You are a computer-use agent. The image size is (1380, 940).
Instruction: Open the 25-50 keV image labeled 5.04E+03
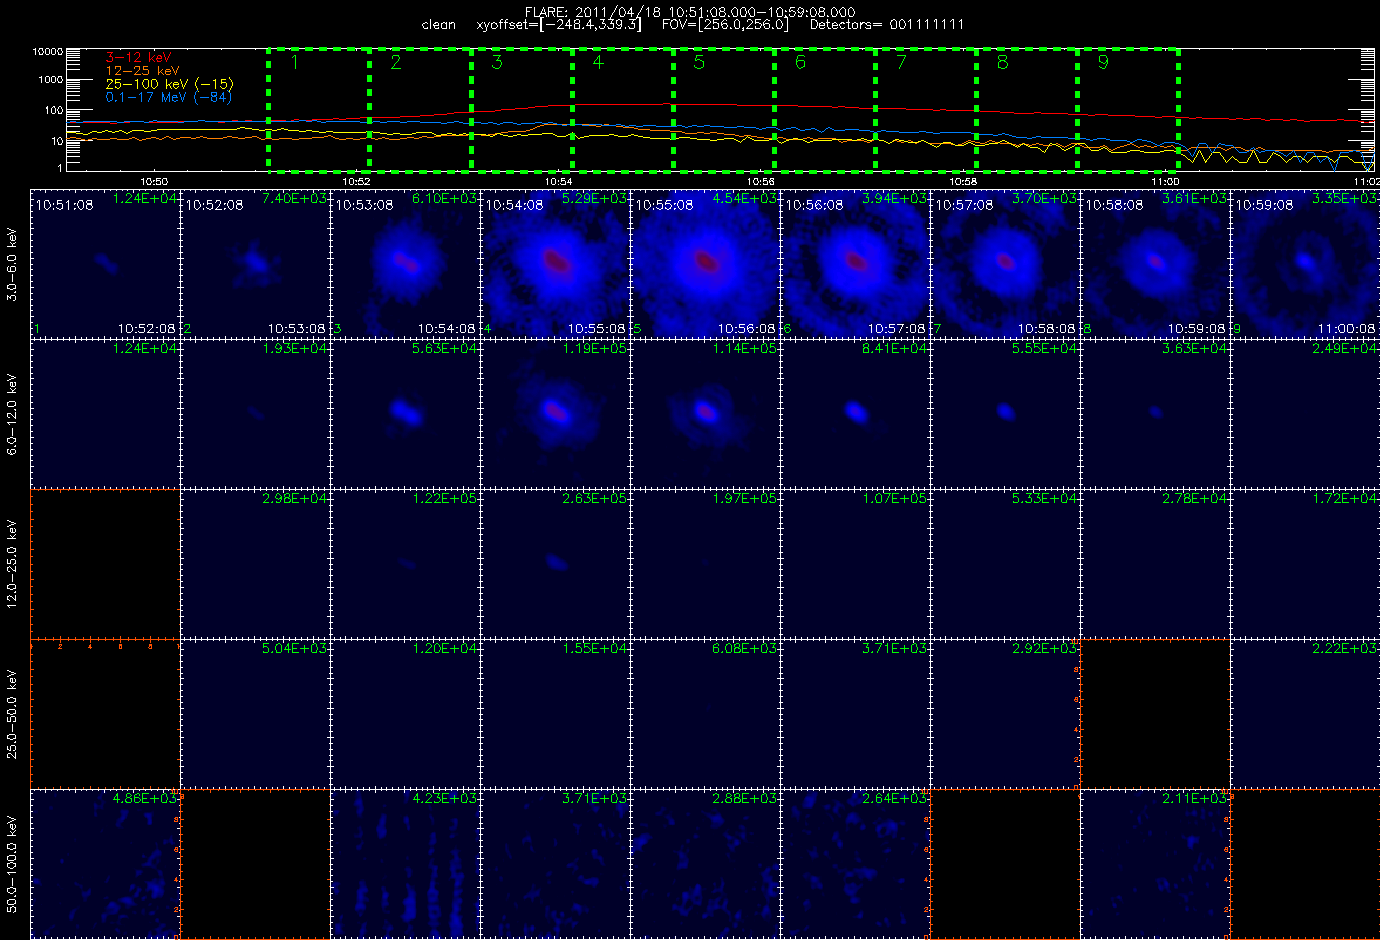256,713
